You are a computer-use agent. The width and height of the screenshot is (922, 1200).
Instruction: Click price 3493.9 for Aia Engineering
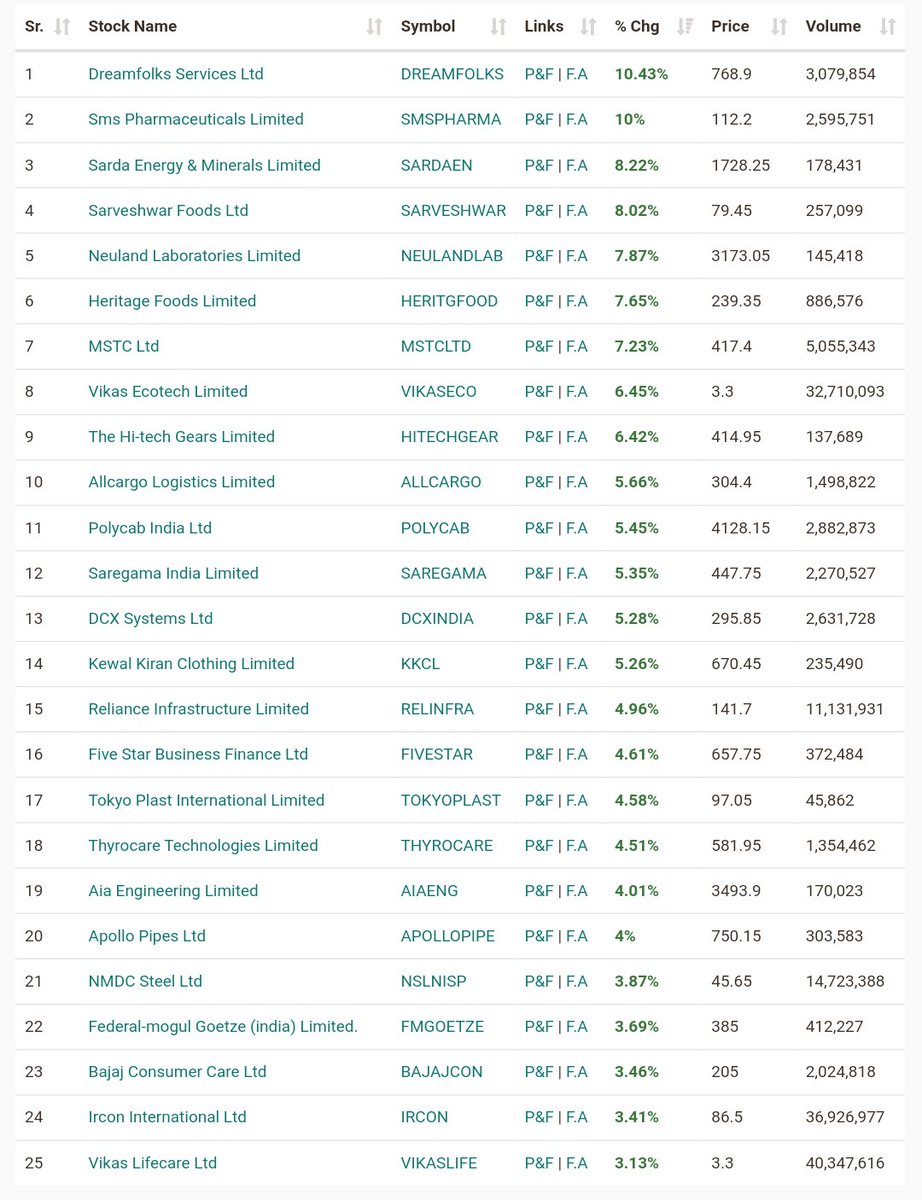click(737, 891)
